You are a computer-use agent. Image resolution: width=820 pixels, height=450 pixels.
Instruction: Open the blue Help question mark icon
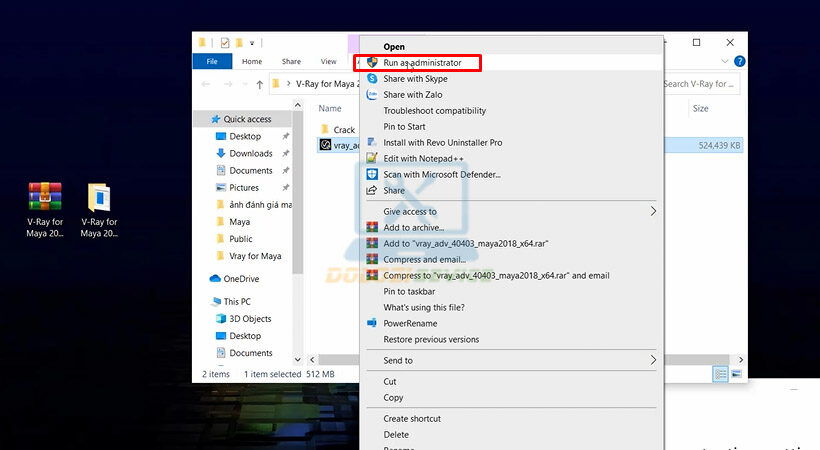tap(740, 61)
